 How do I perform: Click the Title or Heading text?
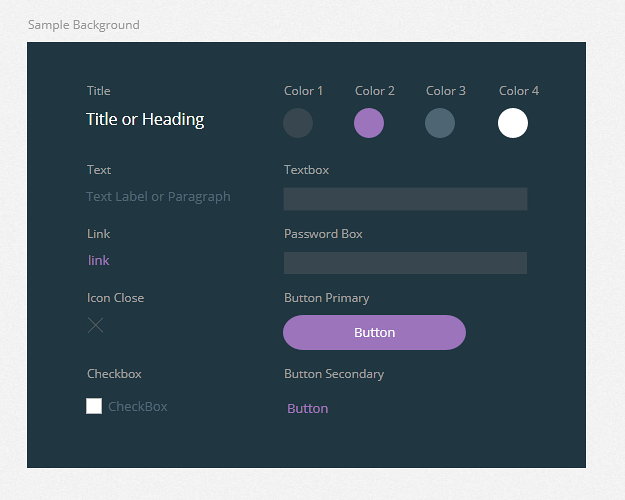click(145, 119)
